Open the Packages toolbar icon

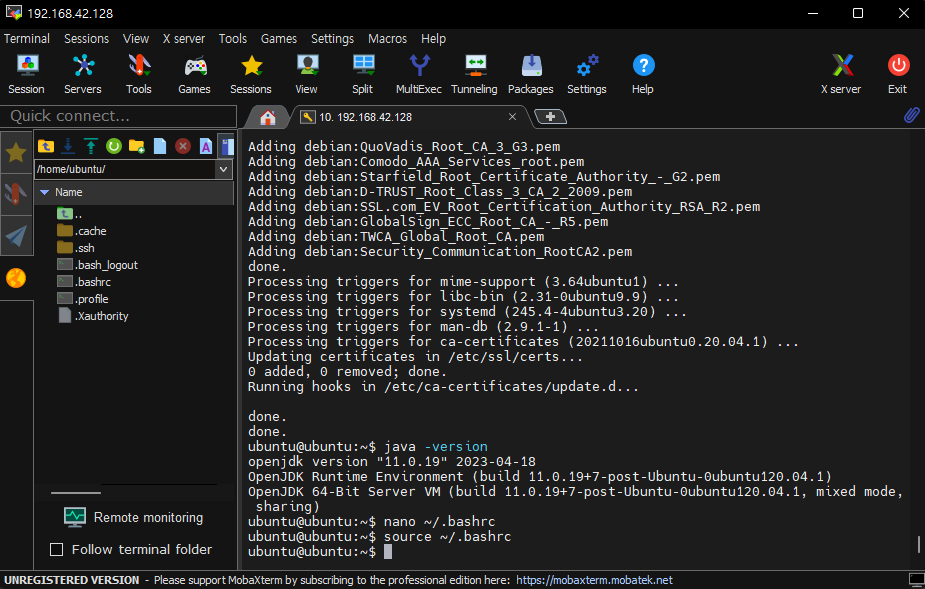coord(531,74)
